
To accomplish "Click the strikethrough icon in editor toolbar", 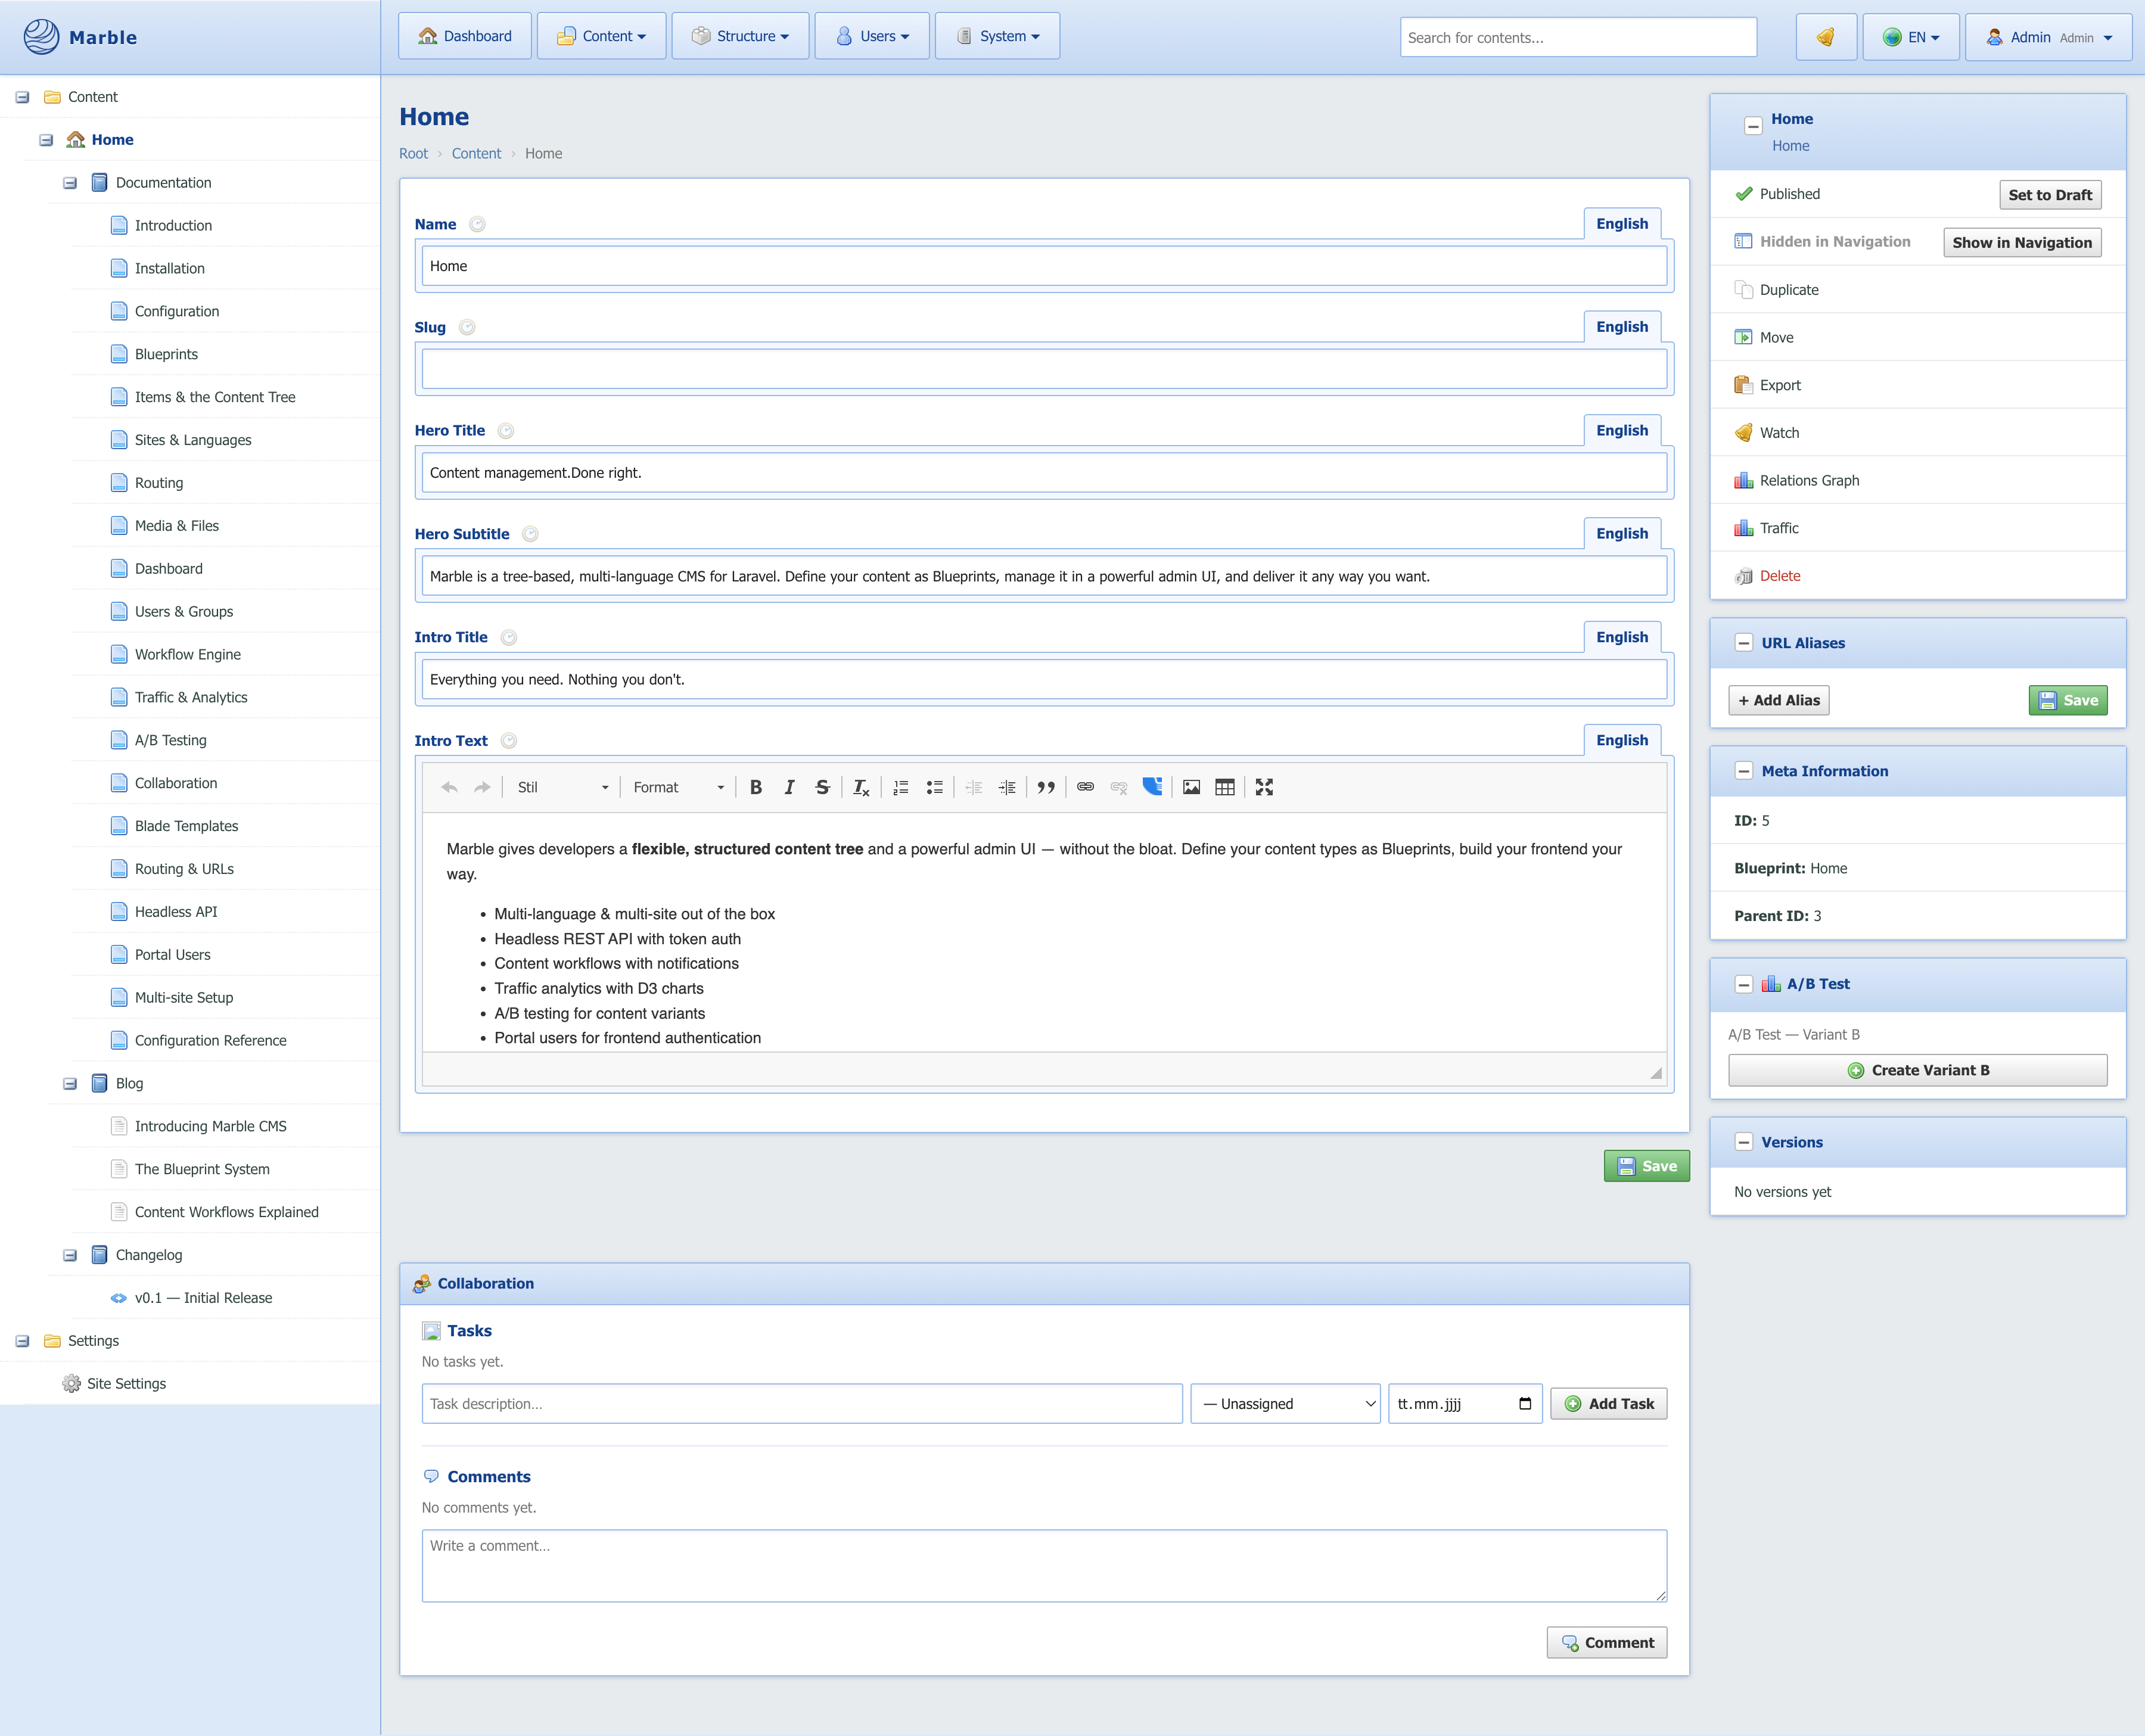I will coord(822,787).
